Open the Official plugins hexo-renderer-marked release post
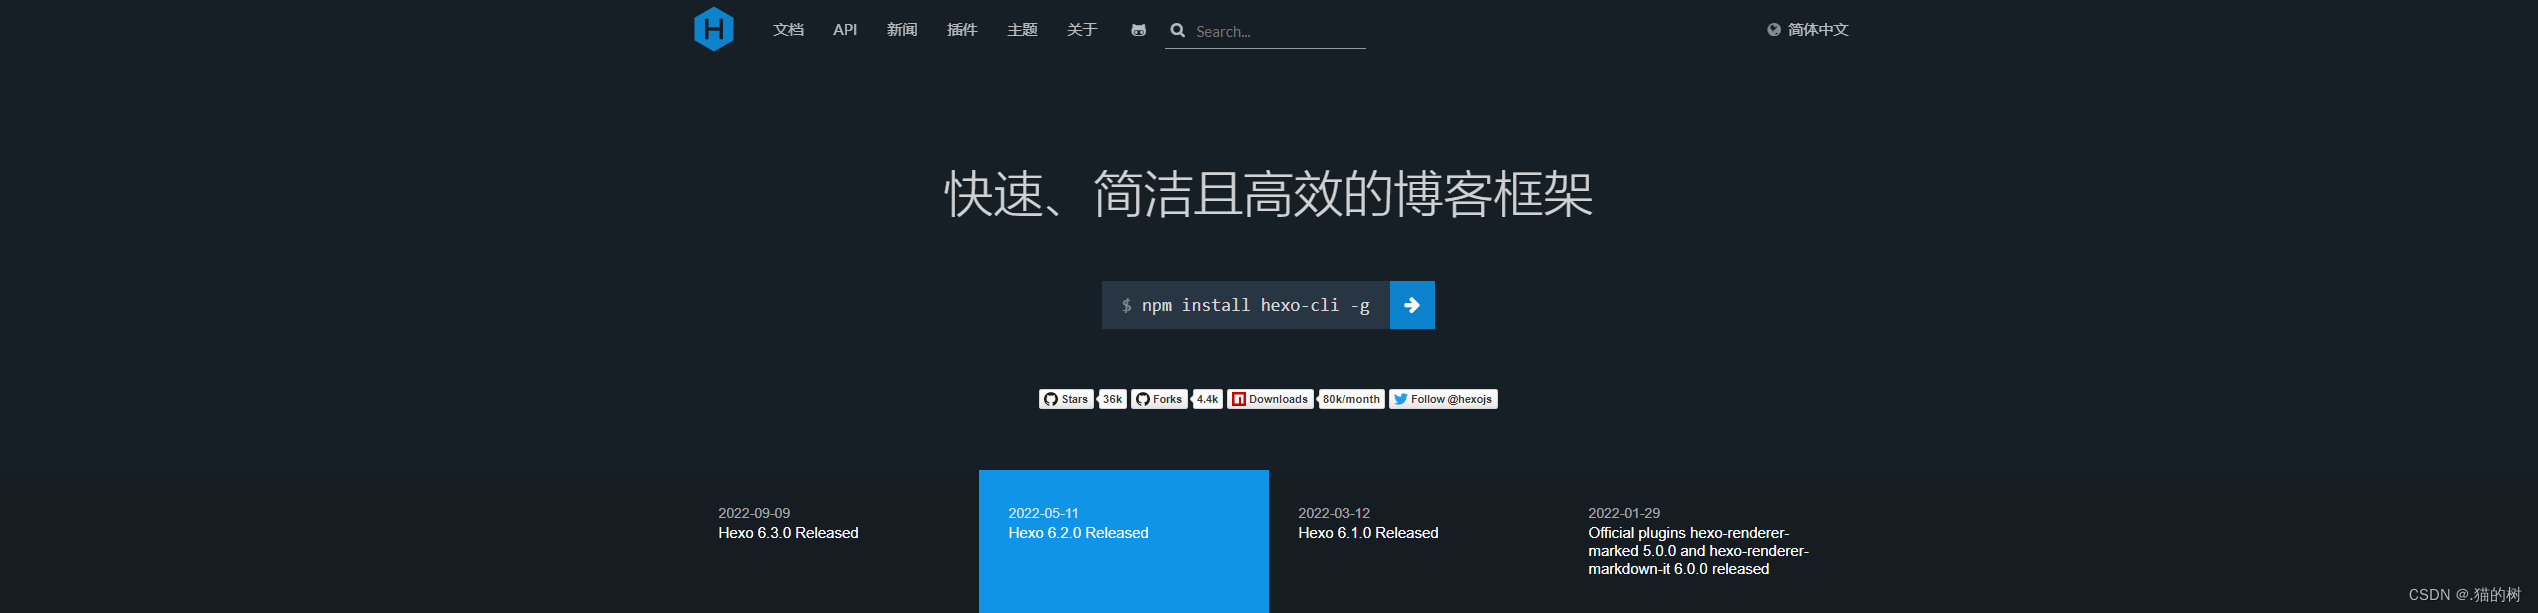The image size is (2538, 613). point(1698,551)
